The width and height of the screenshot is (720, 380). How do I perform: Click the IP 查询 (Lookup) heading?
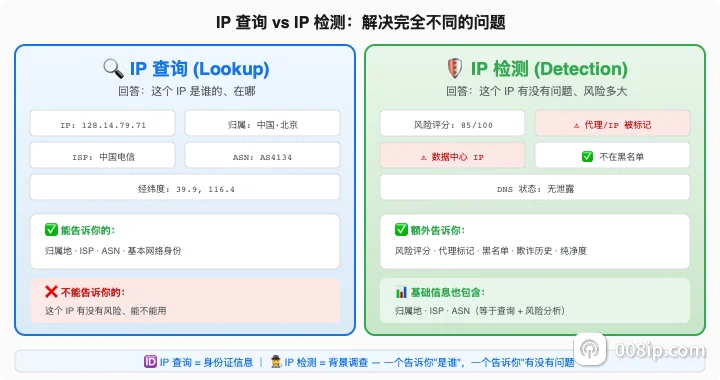[199, 69]
